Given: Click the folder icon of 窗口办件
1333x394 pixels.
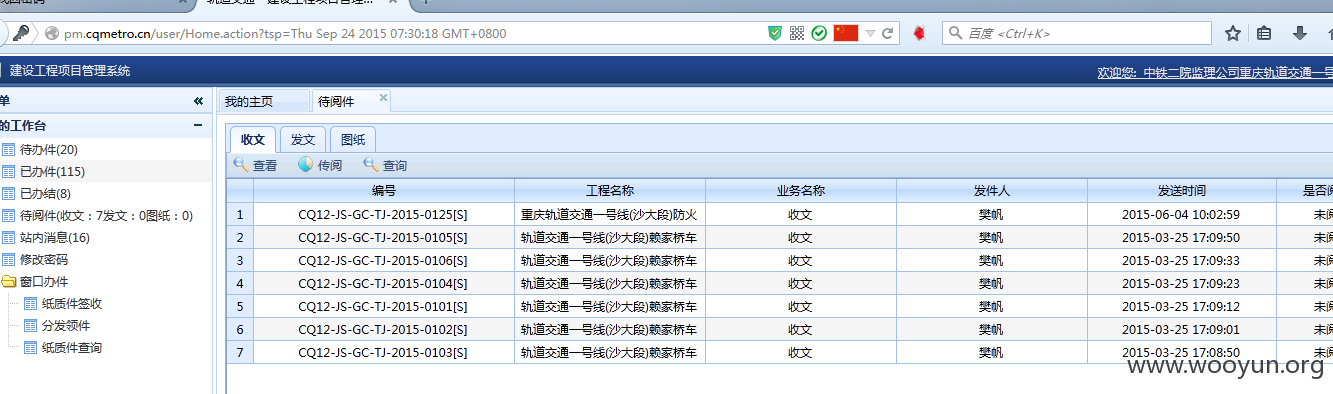Looking at the screenshot, I should (8, 281).
